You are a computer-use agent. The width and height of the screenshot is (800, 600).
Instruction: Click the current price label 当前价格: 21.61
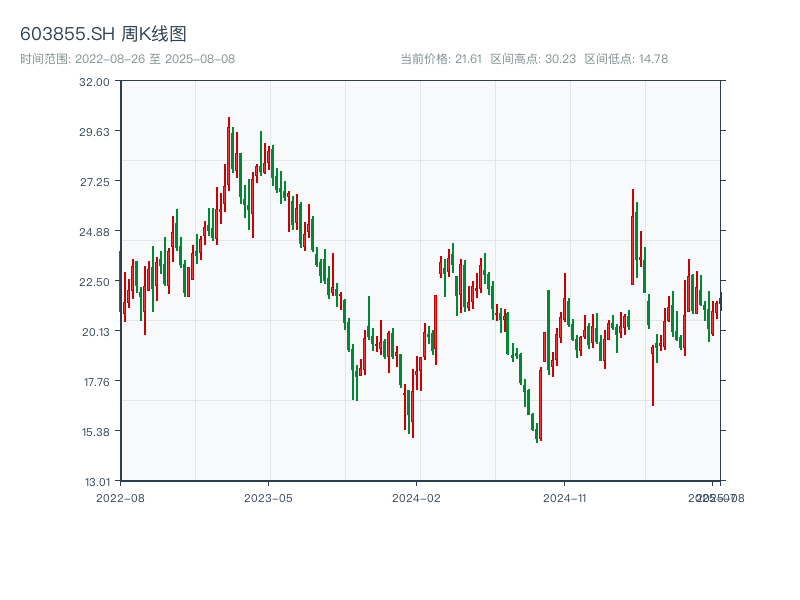(x=441, y=59)
